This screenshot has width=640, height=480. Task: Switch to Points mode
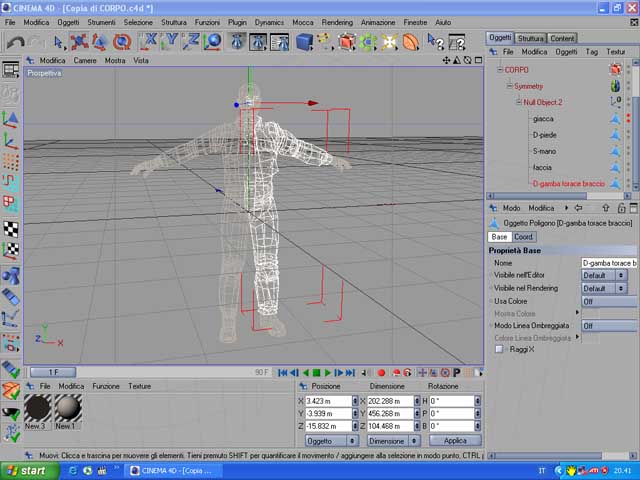11,162
